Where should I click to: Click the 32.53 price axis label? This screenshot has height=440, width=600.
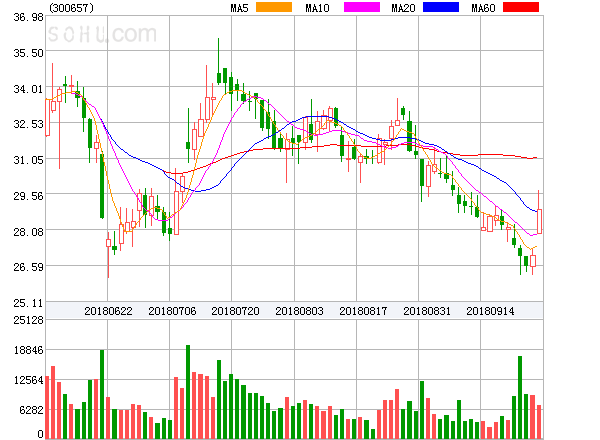tap(28, 124)
